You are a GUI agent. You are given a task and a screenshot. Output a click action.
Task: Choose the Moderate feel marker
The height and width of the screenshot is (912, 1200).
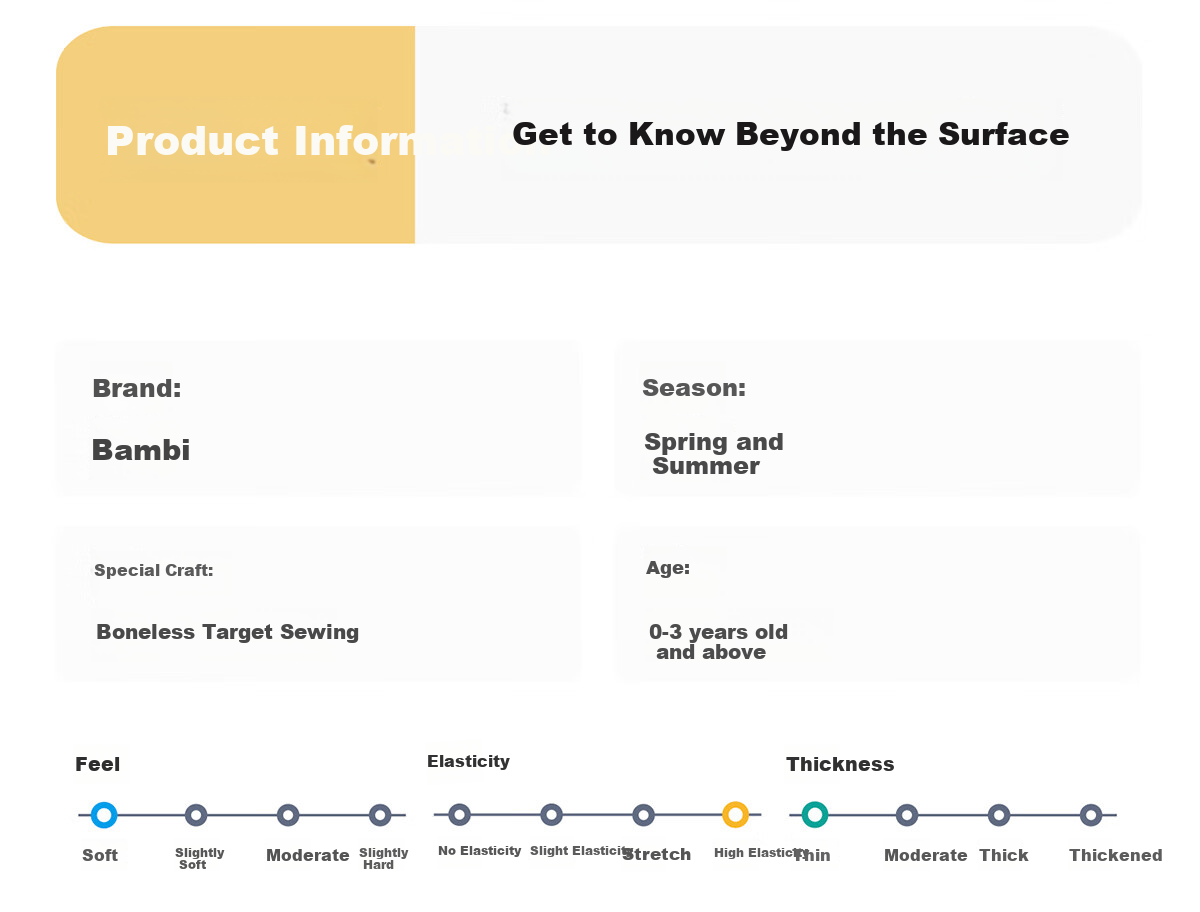(x=288, y=815)
